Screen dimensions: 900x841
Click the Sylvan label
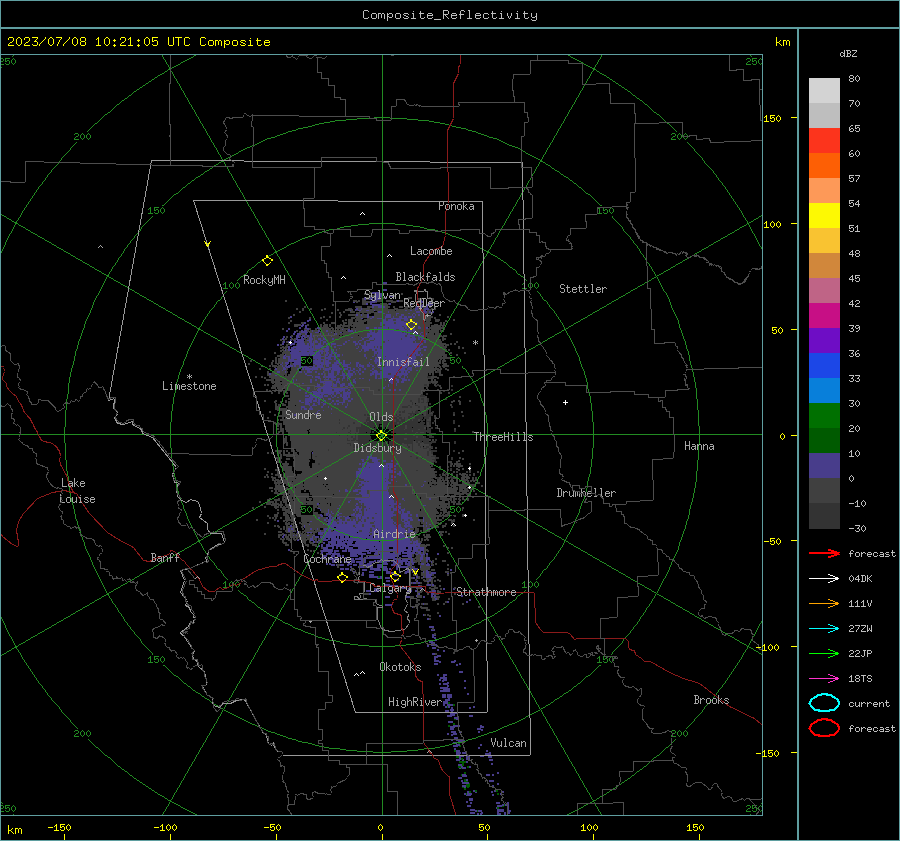click(x=382, y=295)
